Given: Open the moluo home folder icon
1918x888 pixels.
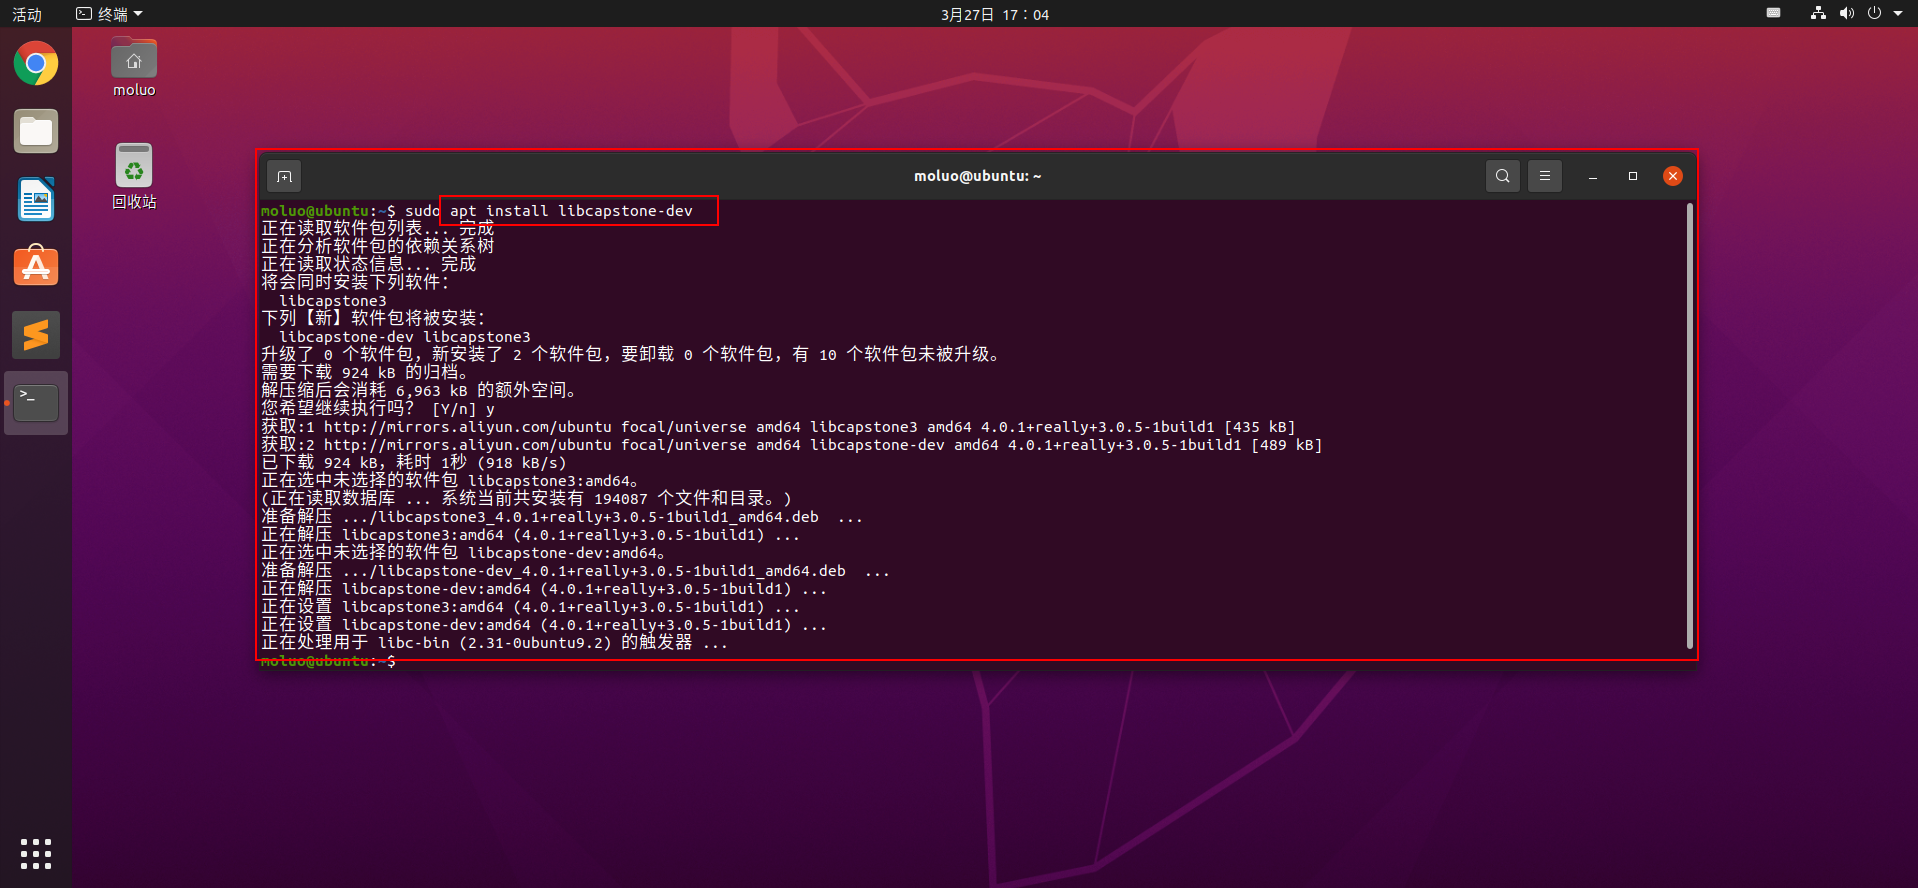Looking at the screenshot, I should tap(134, 67).
